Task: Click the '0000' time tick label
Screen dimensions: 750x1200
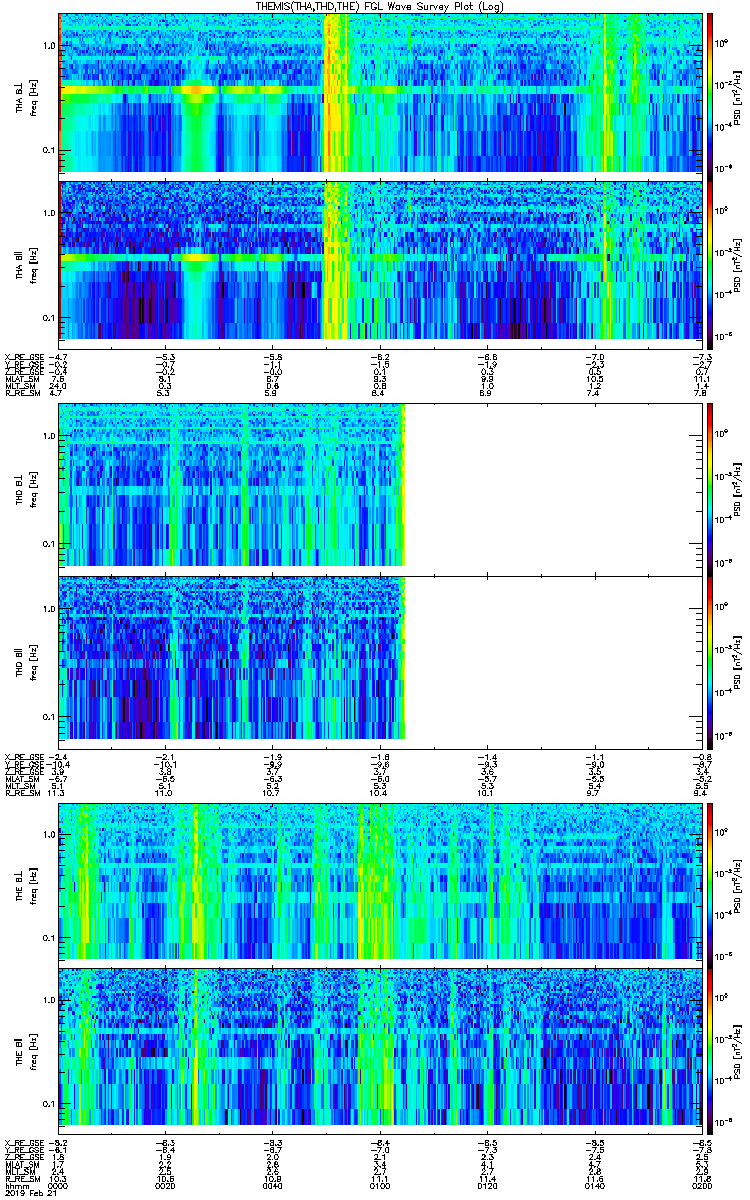Action: pyautogui.click(x=58, y=1187)
